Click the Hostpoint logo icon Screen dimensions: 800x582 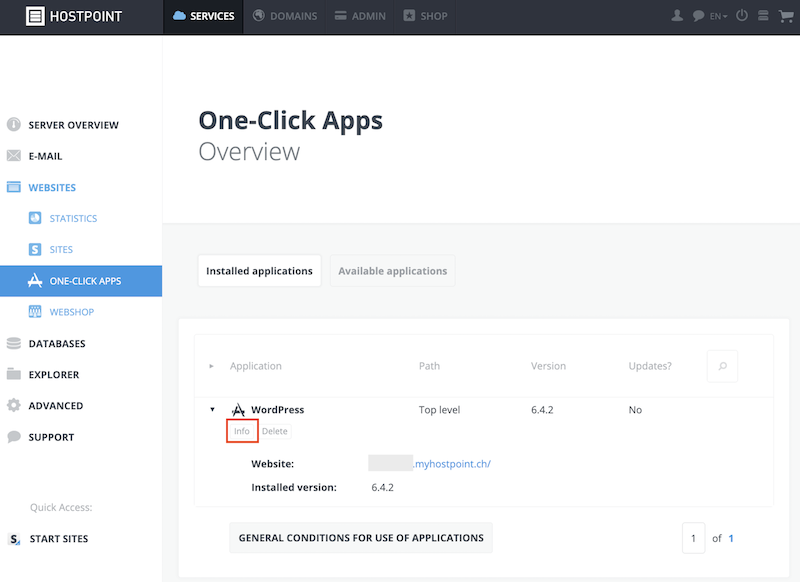coord(35,16)
